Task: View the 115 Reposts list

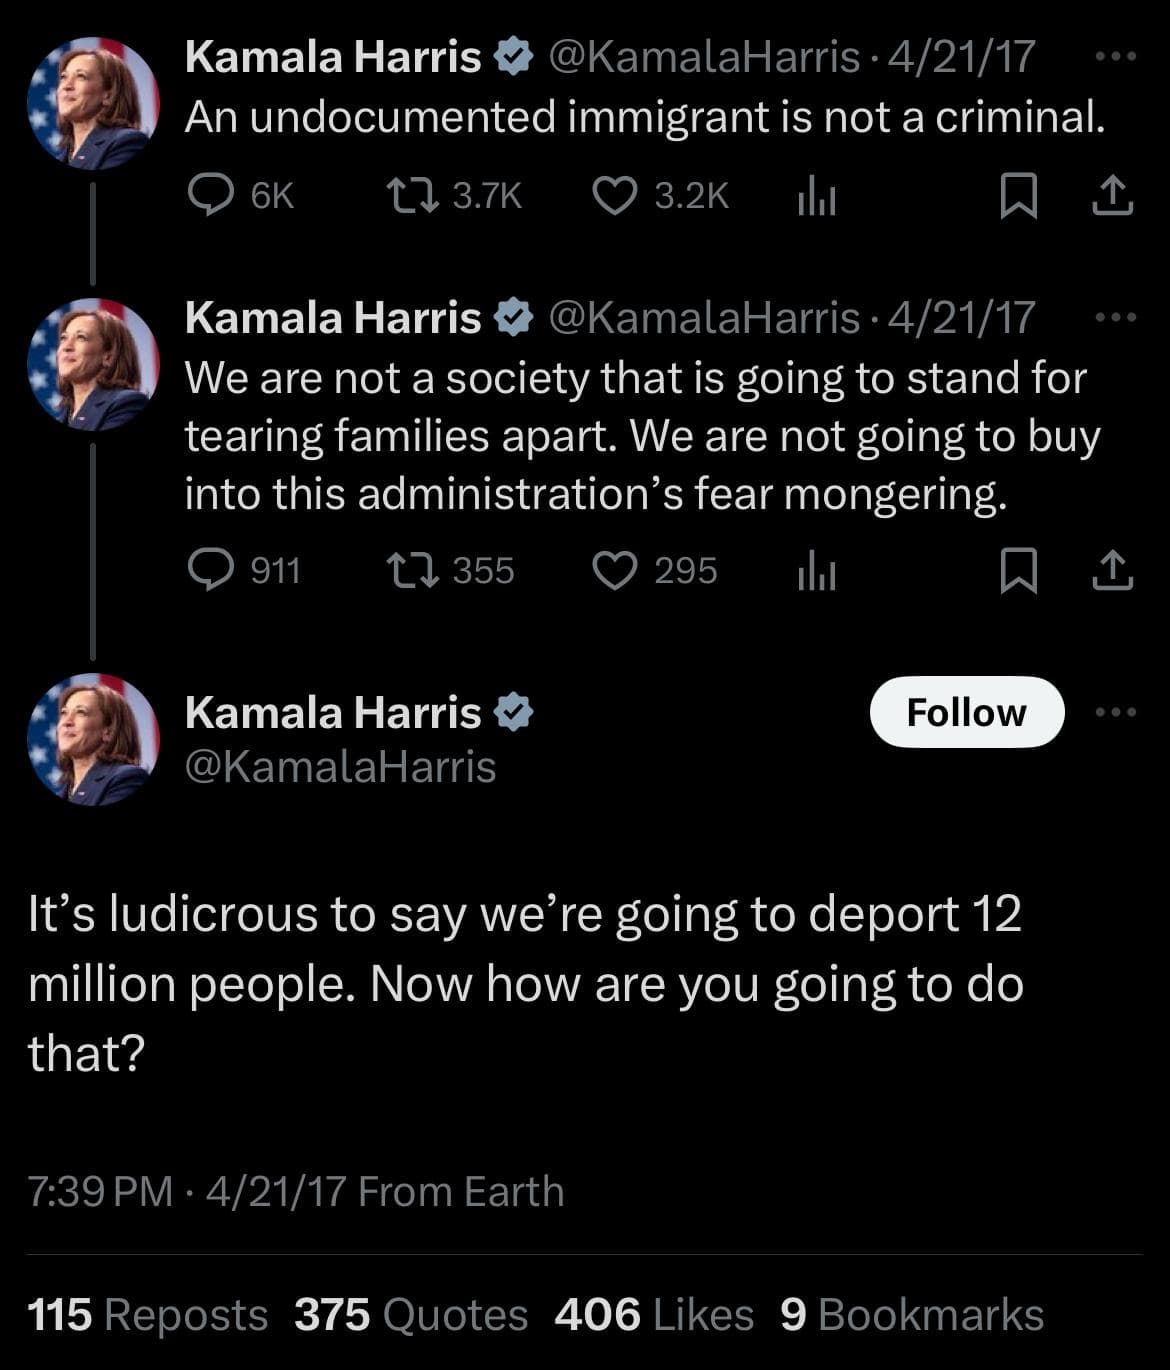Action: [147, 1315]
